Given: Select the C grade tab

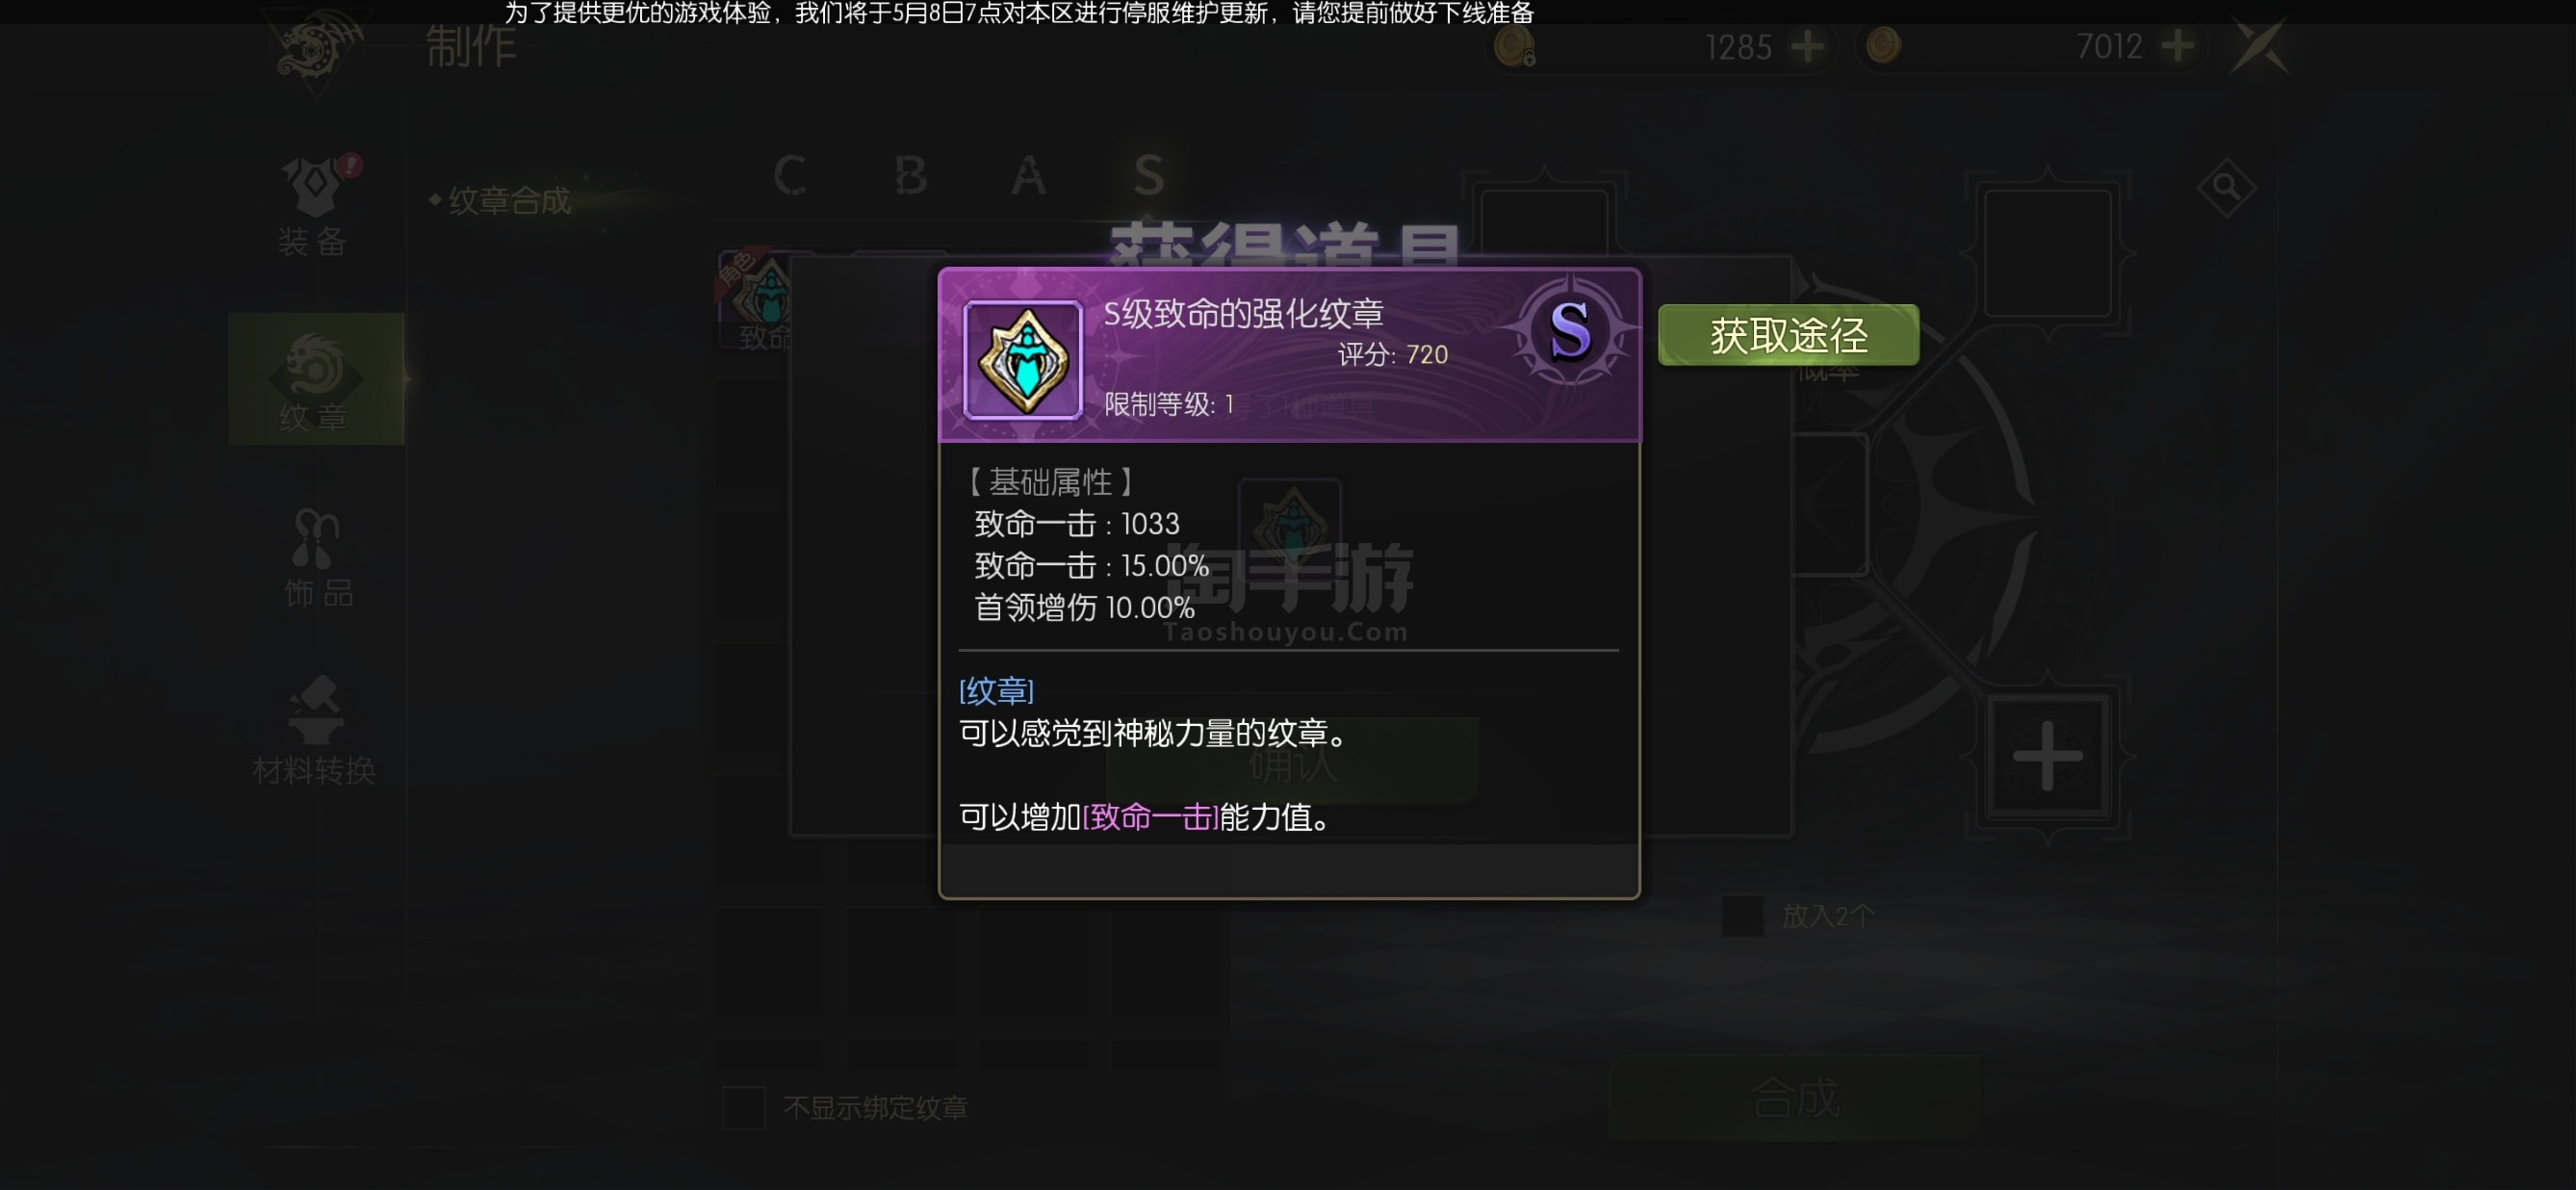Looking at the screenshot, I should (x=790, y=176).
